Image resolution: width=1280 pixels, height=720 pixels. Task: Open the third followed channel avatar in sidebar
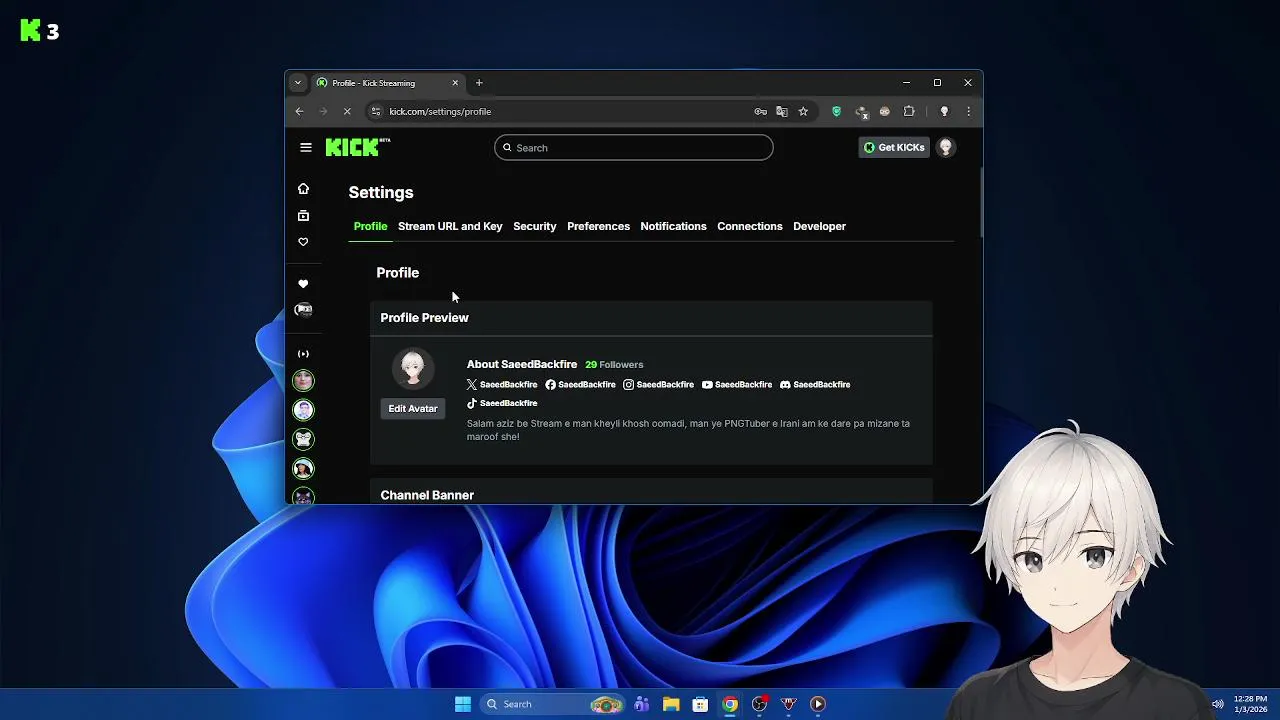[303, 439]
